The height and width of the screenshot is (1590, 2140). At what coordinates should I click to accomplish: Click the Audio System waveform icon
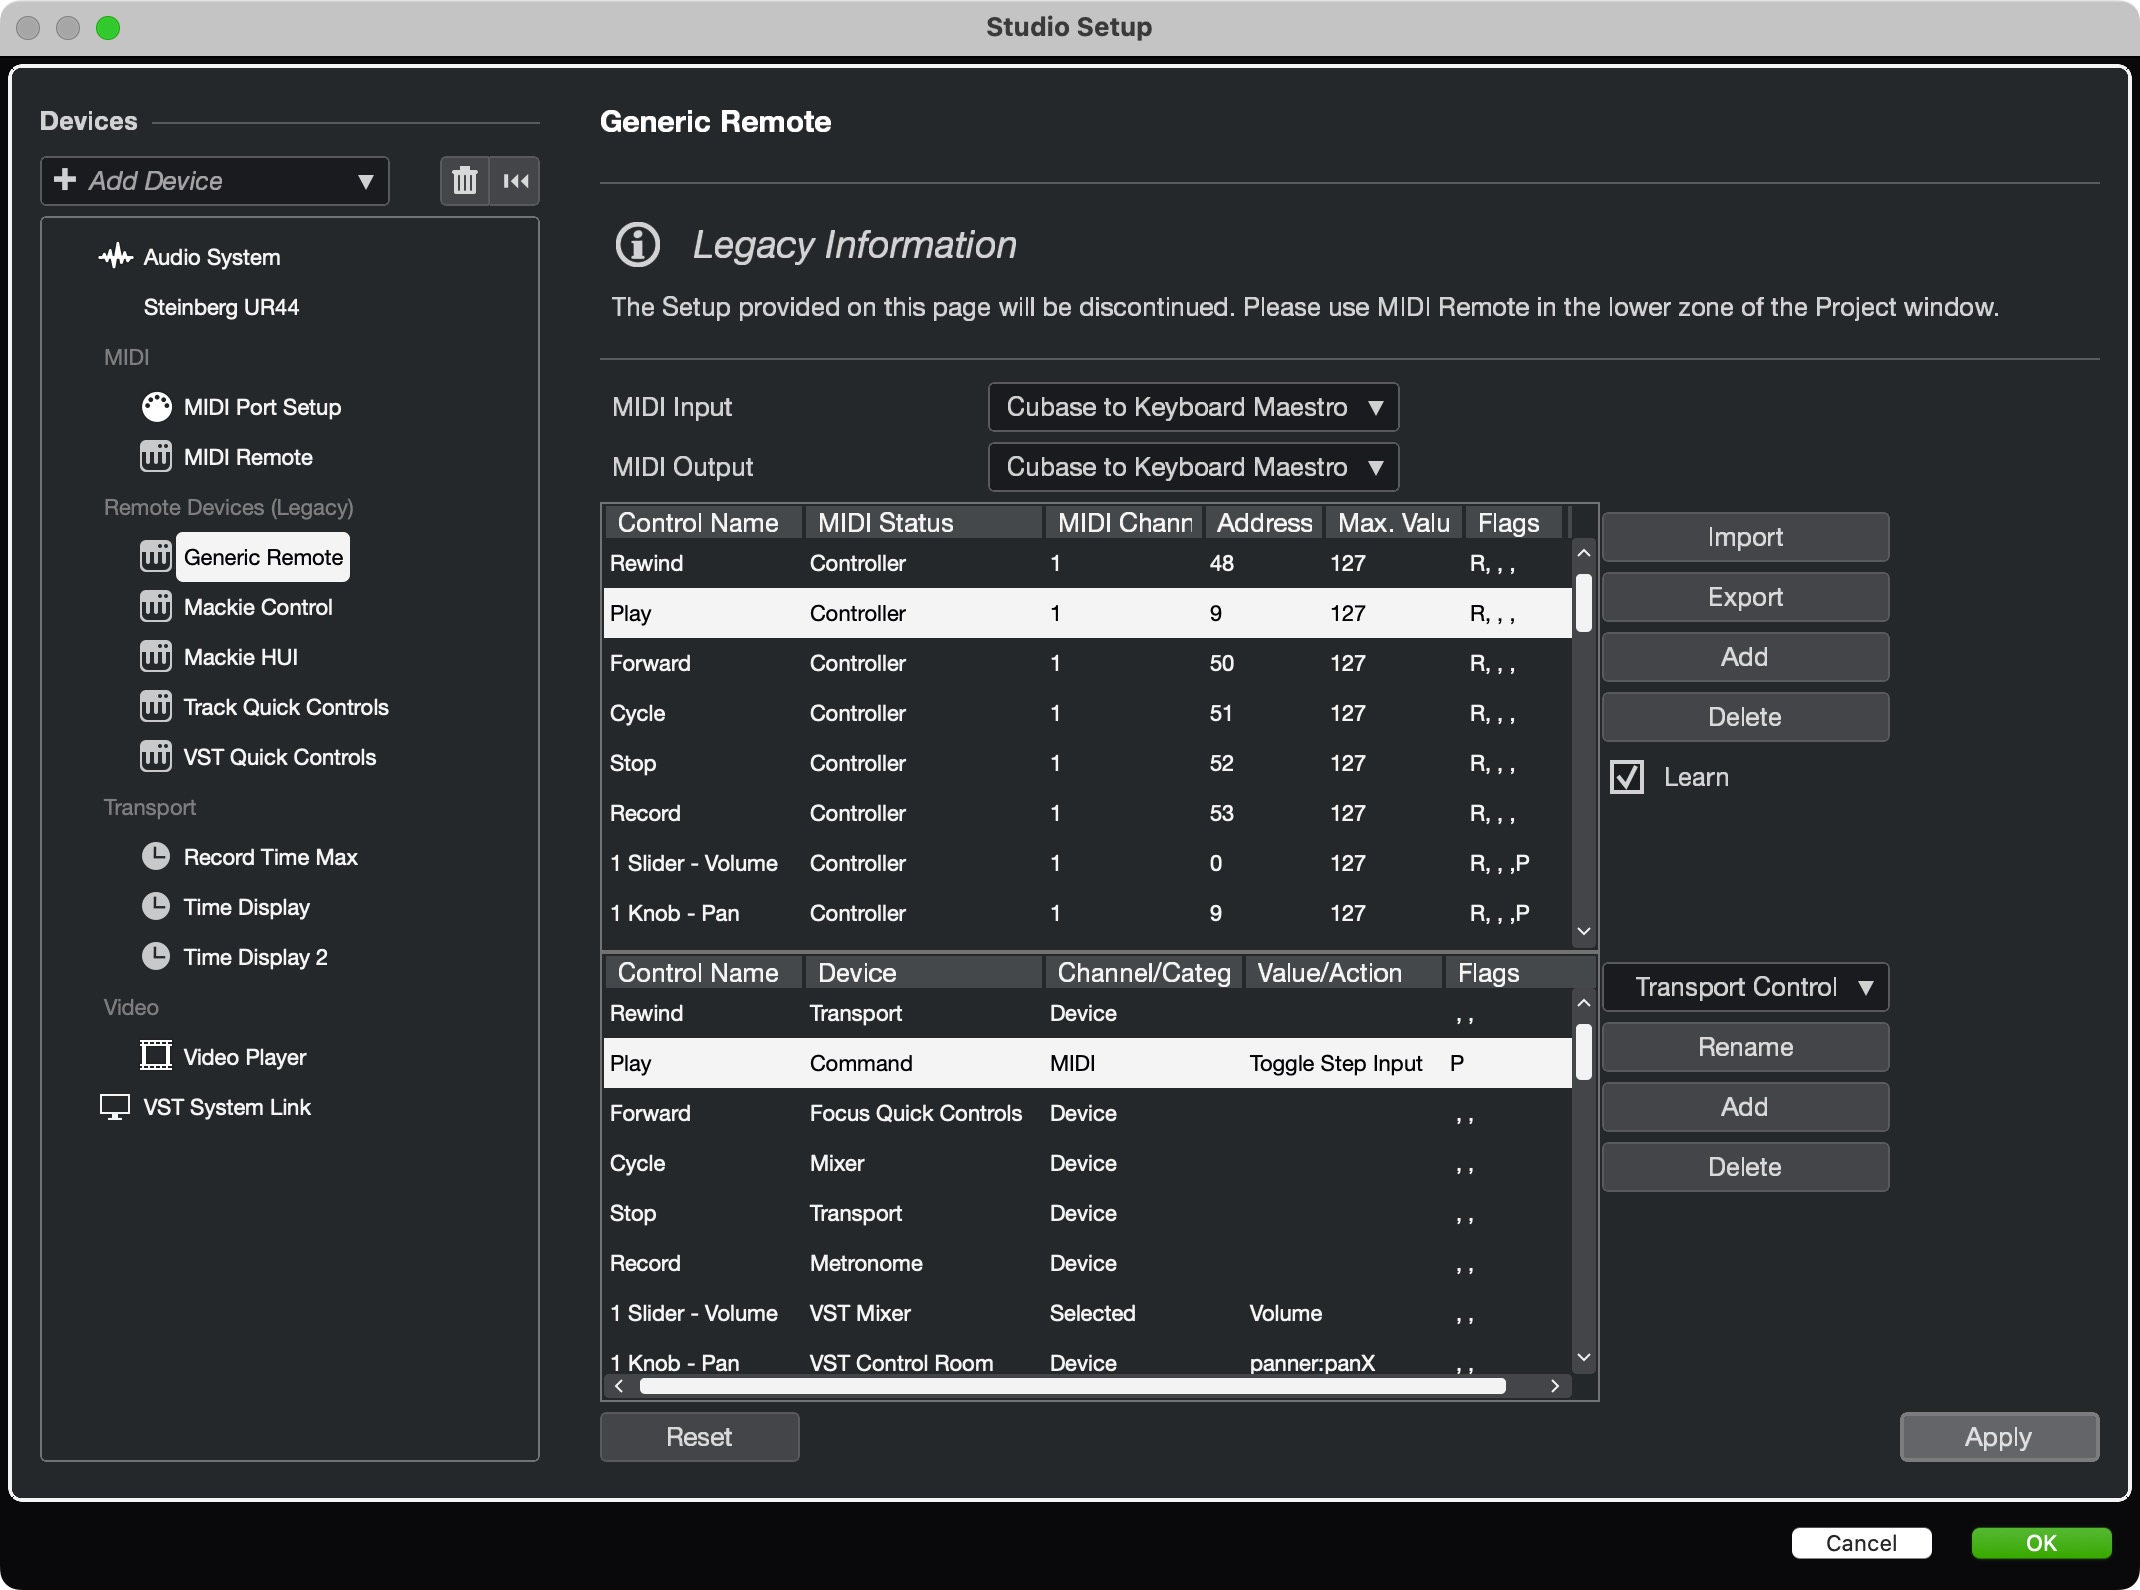point(116,257)
